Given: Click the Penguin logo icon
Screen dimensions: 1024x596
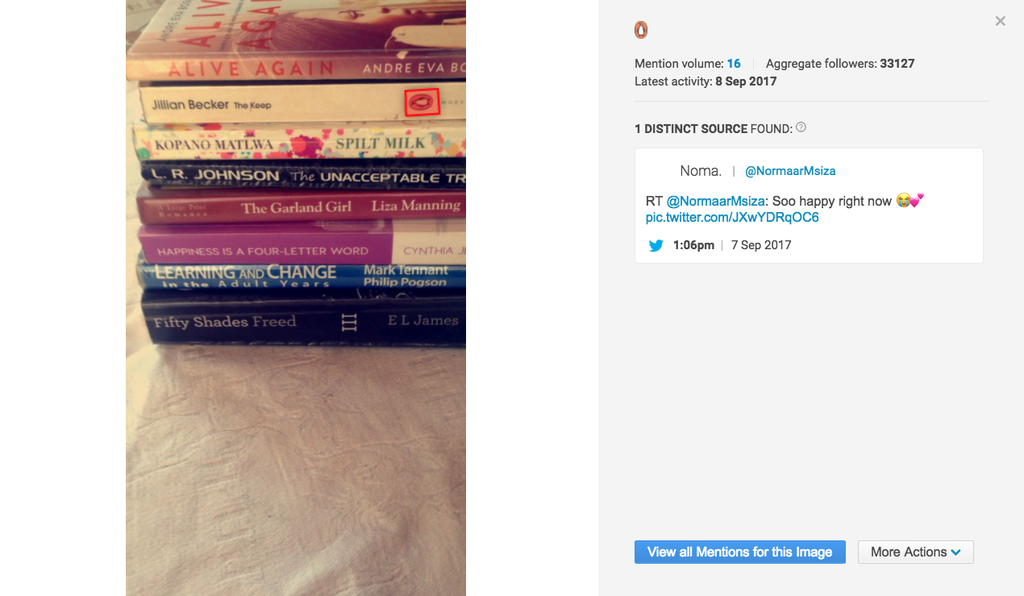Looking at the screenshot, I should click(x=641, y=29).
